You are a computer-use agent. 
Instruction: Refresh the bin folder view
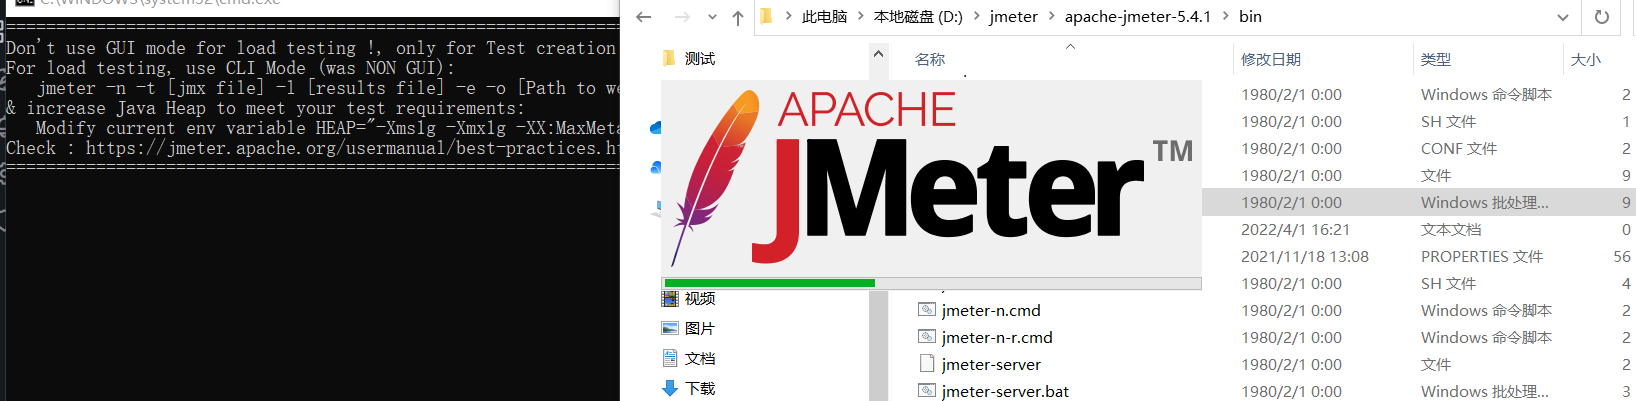[x=1602, y=17]
